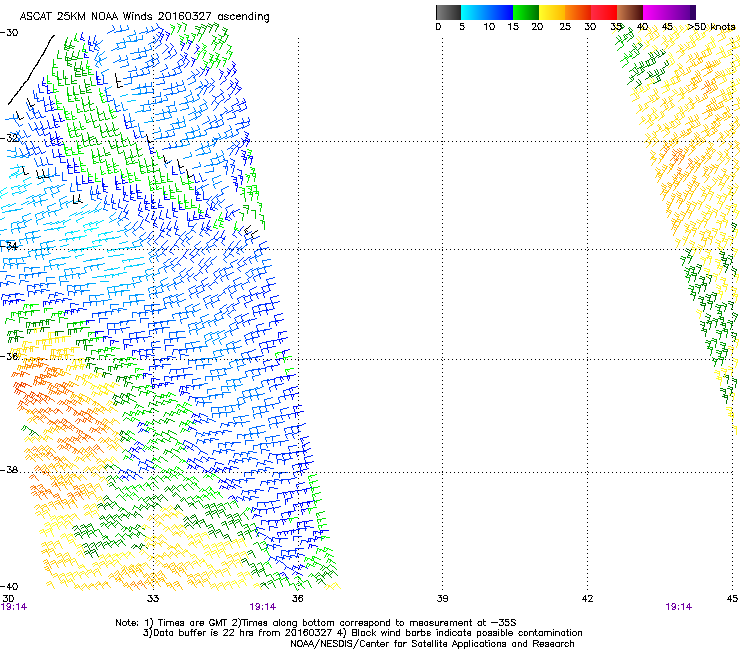The height and width of the screenshot is (650, 740).
Task: Pick the green 15-20 knots color segment
Action: pyautogui.click(x=526, y=12)
